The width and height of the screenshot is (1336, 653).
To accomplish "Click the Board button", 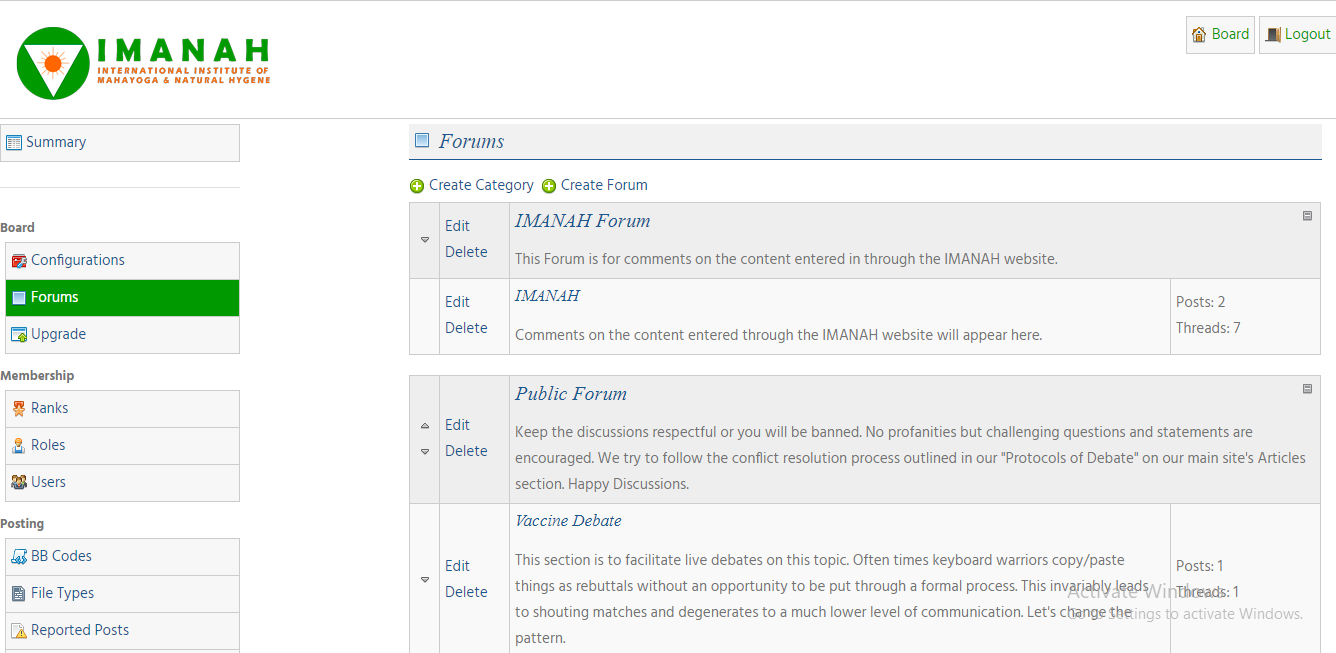I will point(1220,34).
